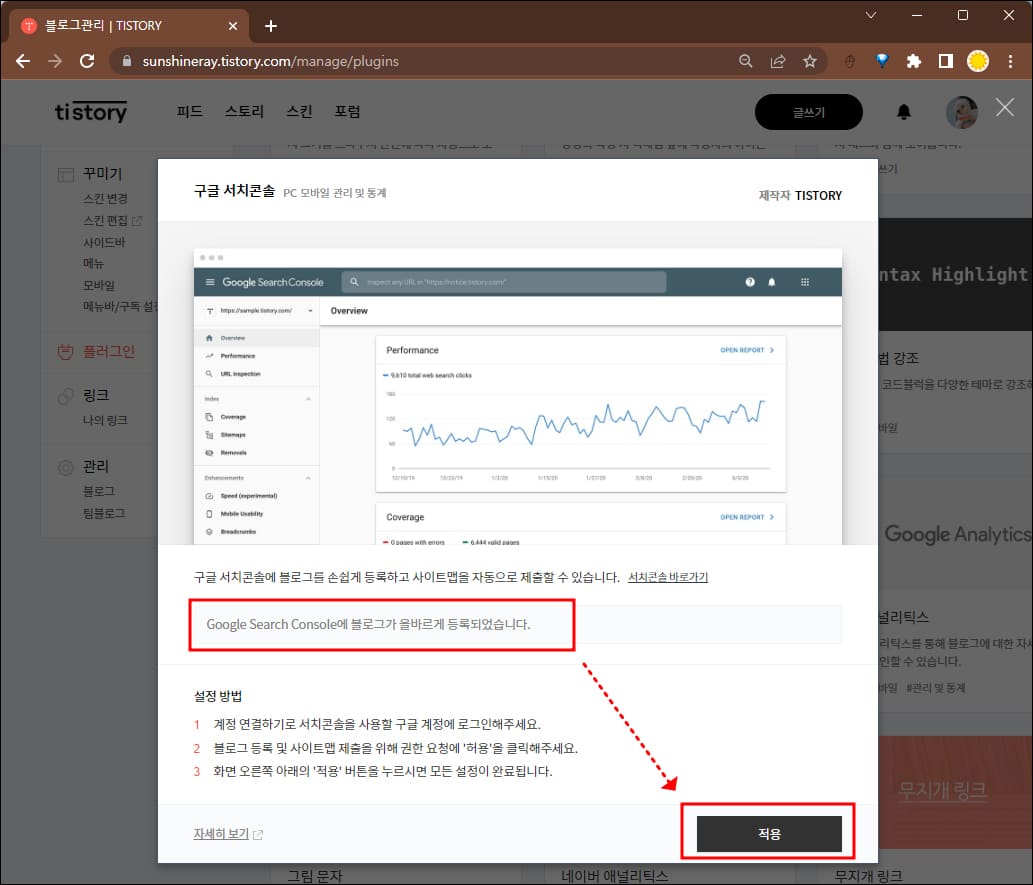Screen dimensions: 1033x885
Task: Click the registration status message field
Action: (518, 624)
